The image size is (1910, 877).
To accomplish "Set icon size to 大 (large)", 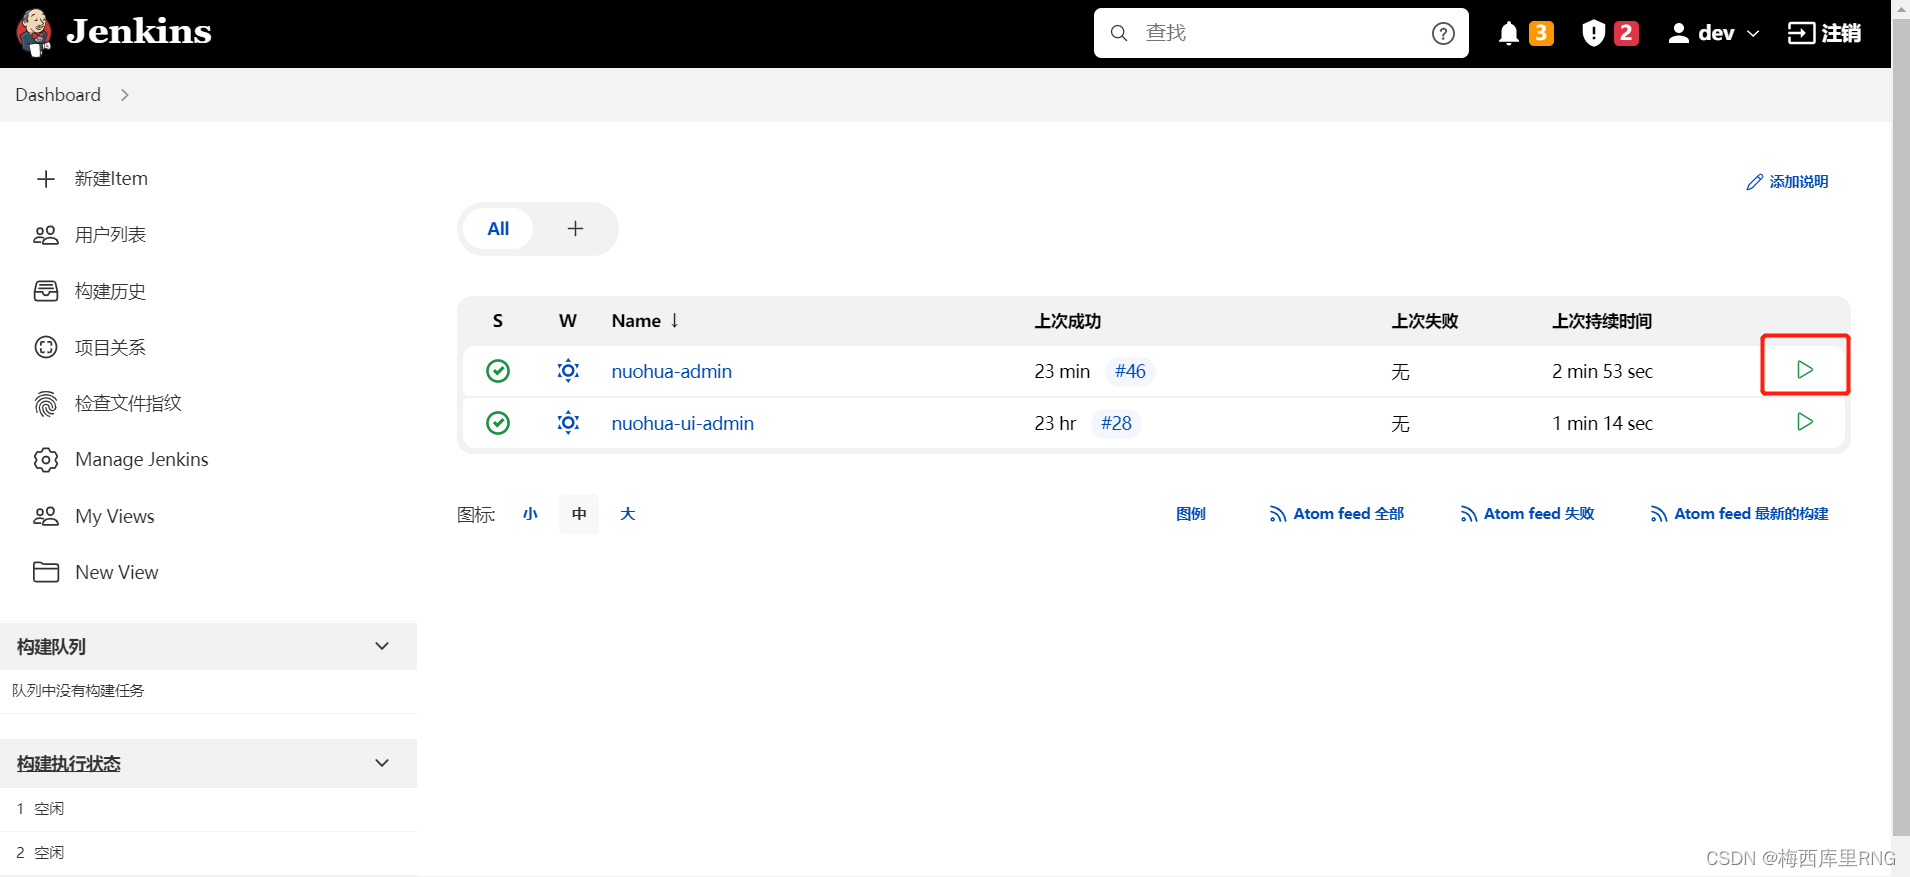I will 628,514.
